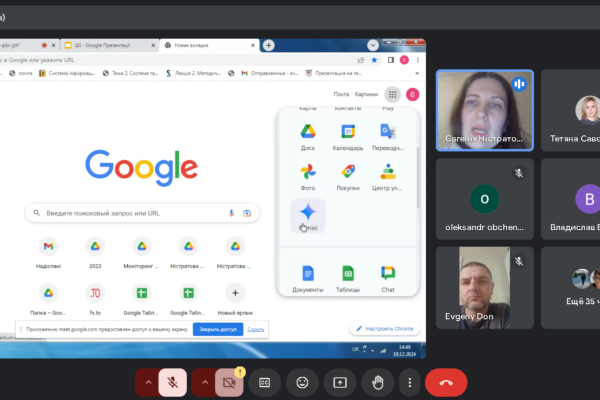Image resolution: width=600 pixels, height=400 pixels.
Task: Click the Закрыть доступ button
Action: point(218,329)
